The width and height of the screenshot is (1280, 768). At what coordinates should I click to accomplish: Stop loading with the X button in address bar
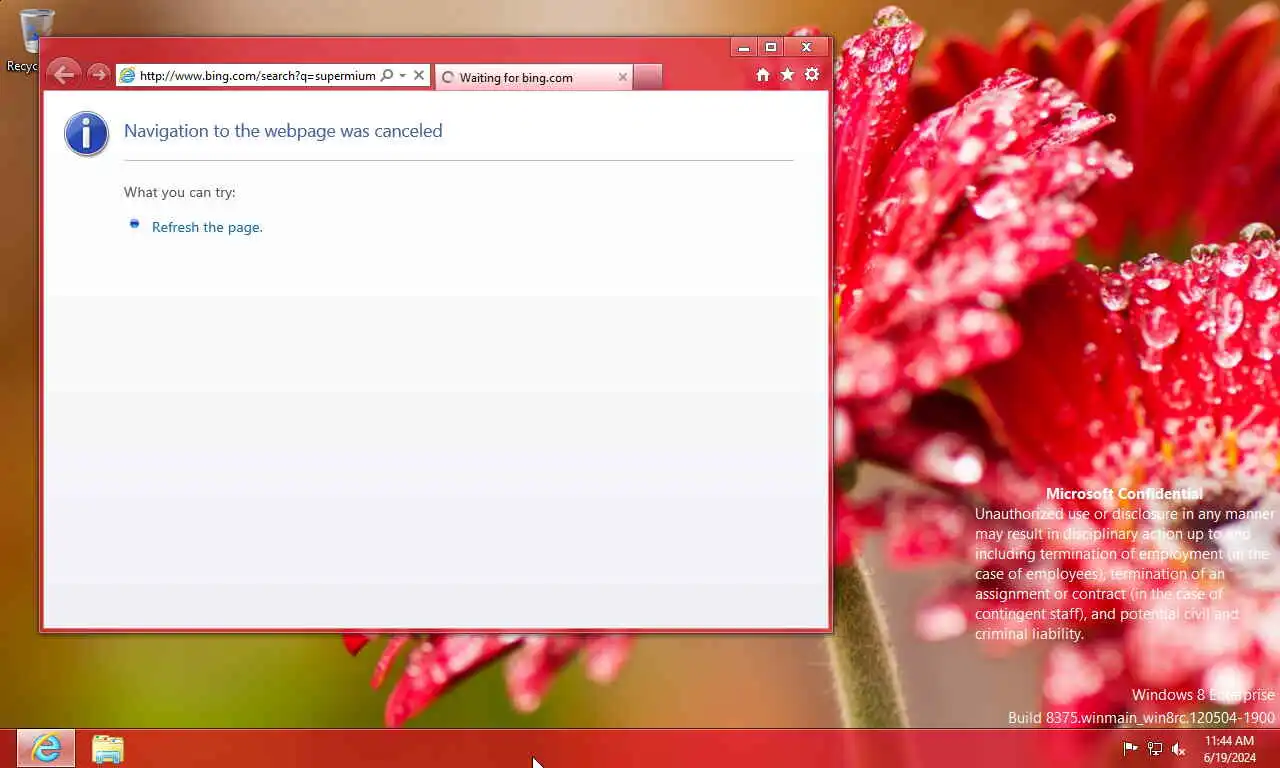pos(419,75)
